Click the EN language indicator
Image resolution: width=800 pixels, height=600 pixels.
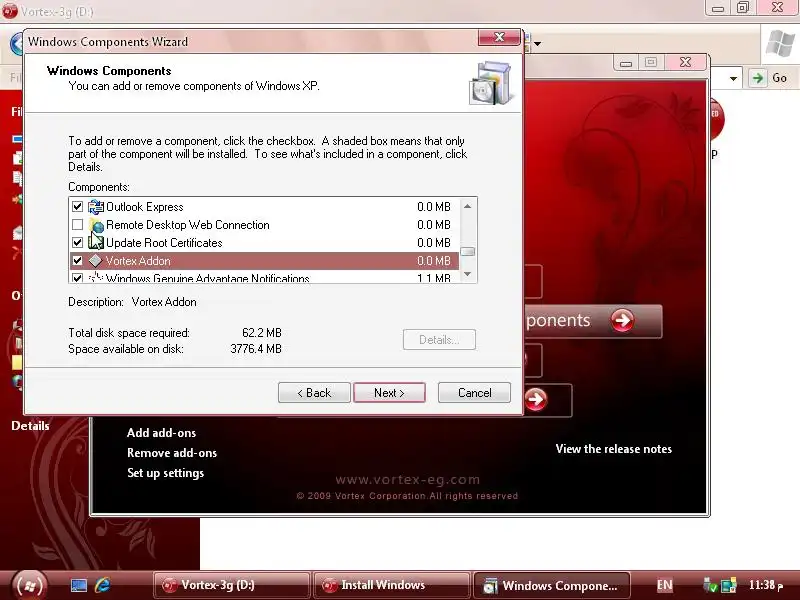click(x=664, y=585)
